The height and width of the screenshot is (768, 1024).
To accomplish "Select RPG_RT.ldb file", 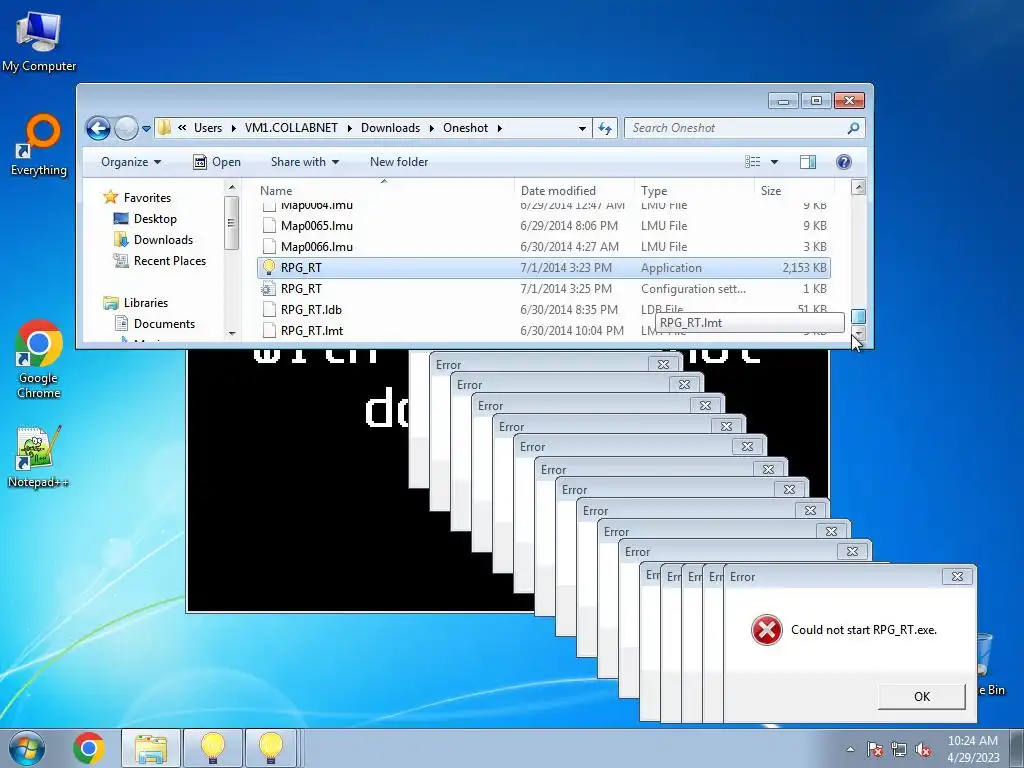I will pos(544,310).
